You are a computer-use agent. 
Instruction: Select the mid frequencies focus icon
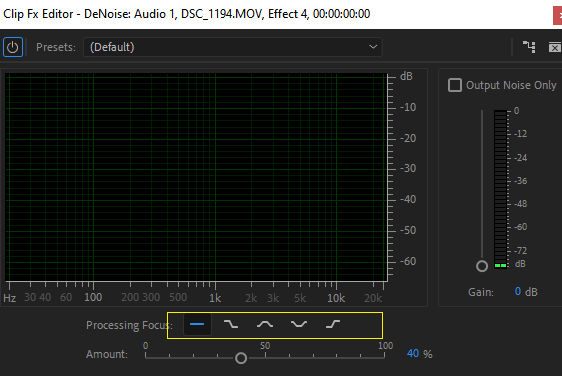click(265, 324)
